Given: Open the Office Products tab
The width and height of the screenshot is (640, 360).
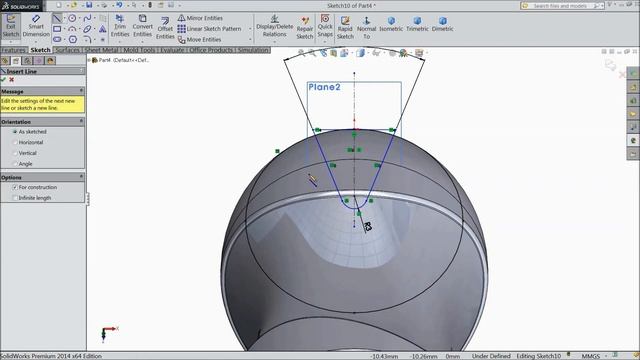Looking at the screenshot, I should click(211, 50).
